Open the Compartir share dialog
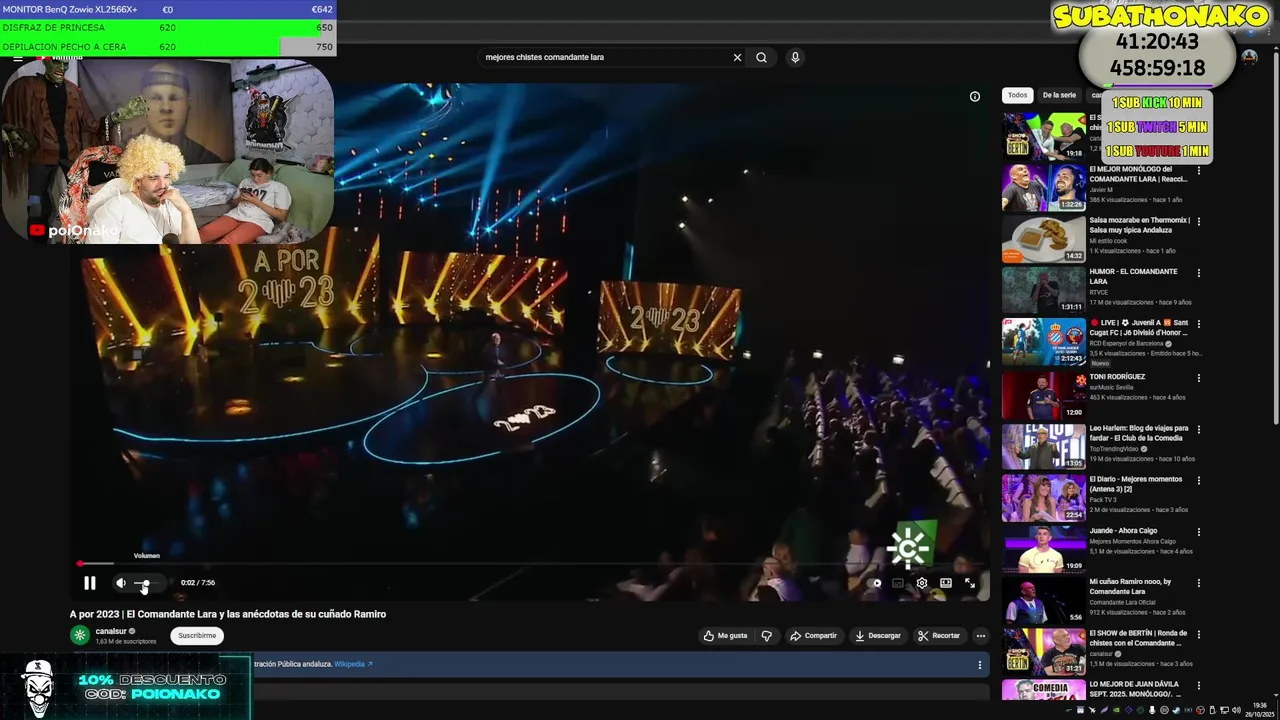 point(813,635)
